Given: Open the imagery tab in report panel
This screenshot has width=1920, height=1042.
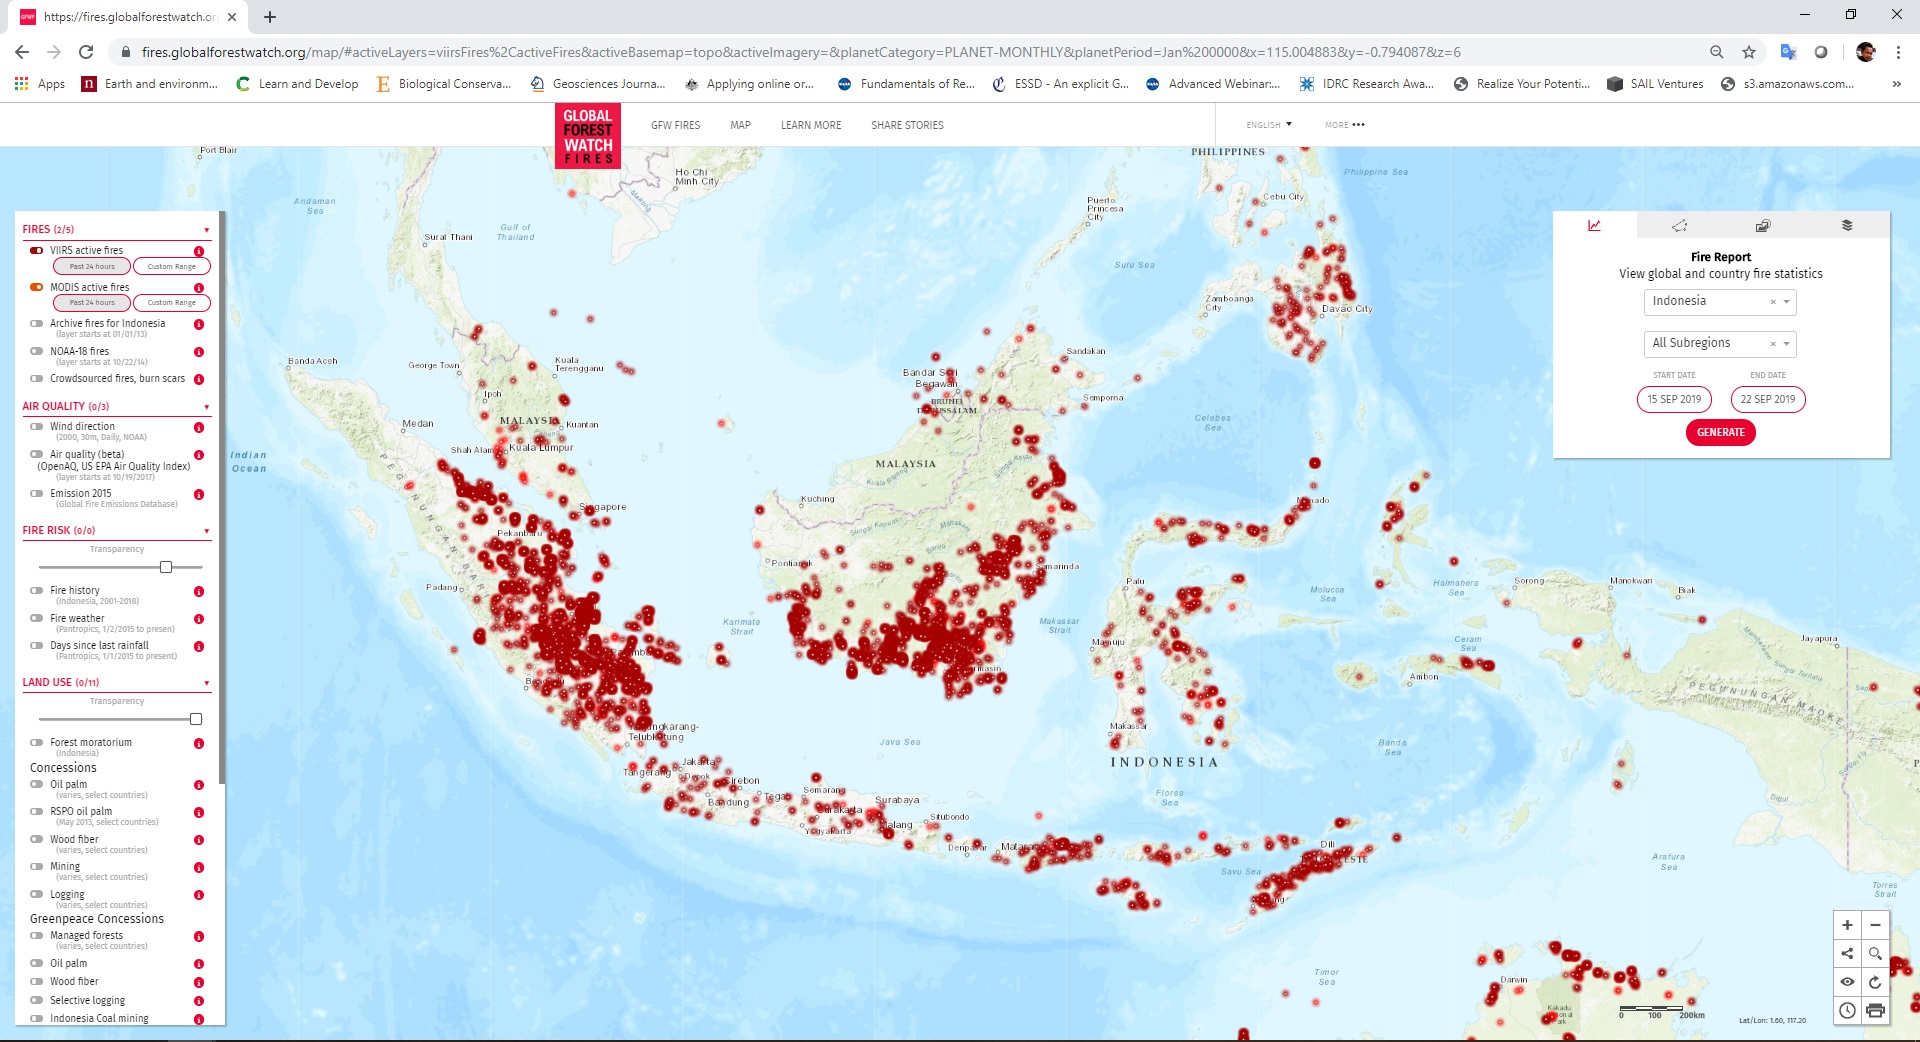Looking at the screenshot, I should coord(1763,226).
